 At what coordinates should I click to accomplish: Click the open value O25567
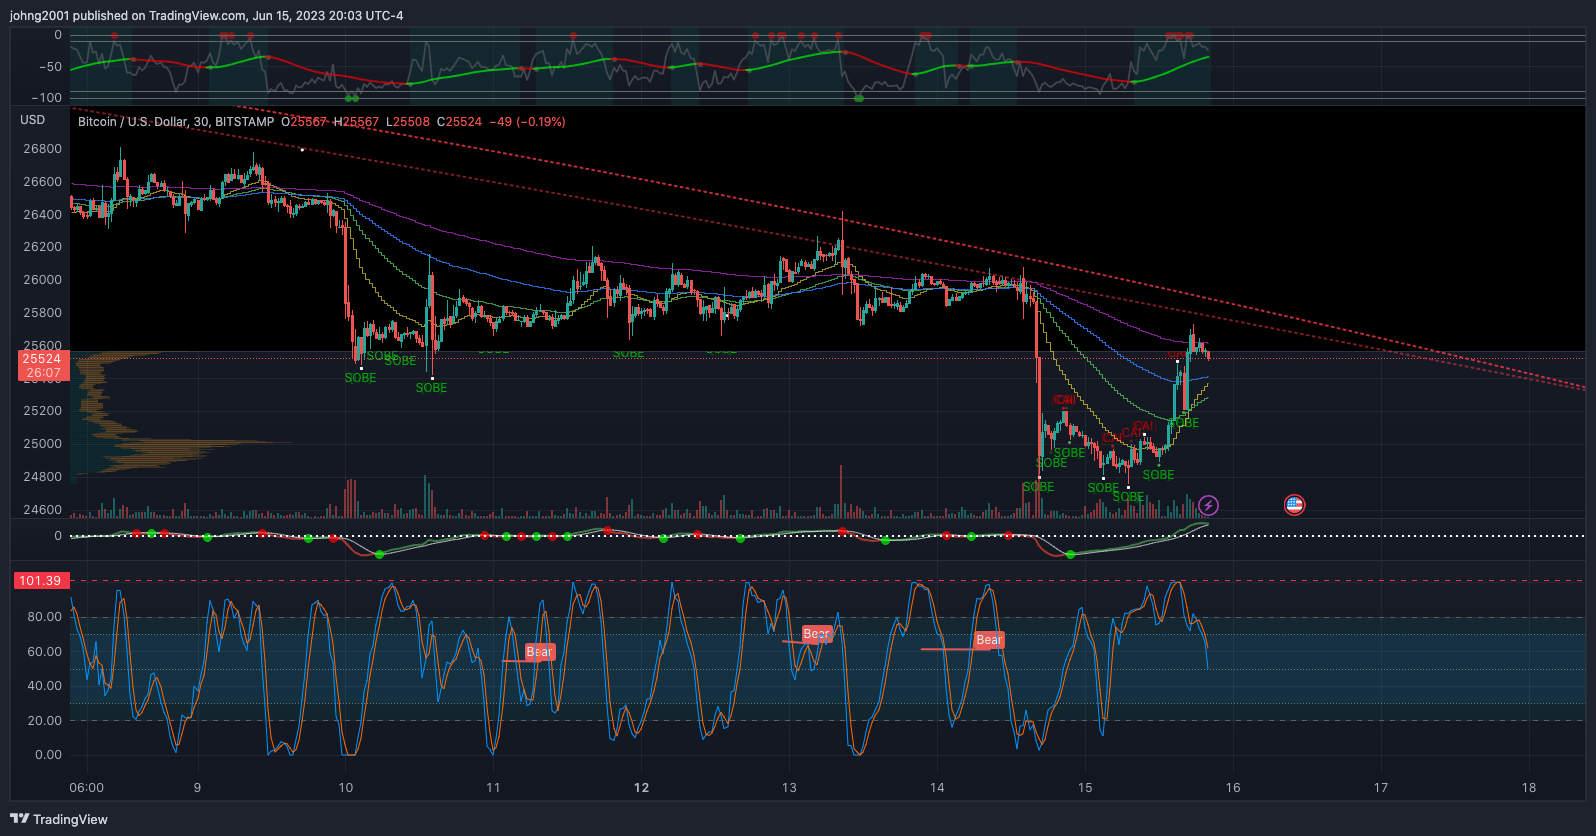[x=304, y=122]
